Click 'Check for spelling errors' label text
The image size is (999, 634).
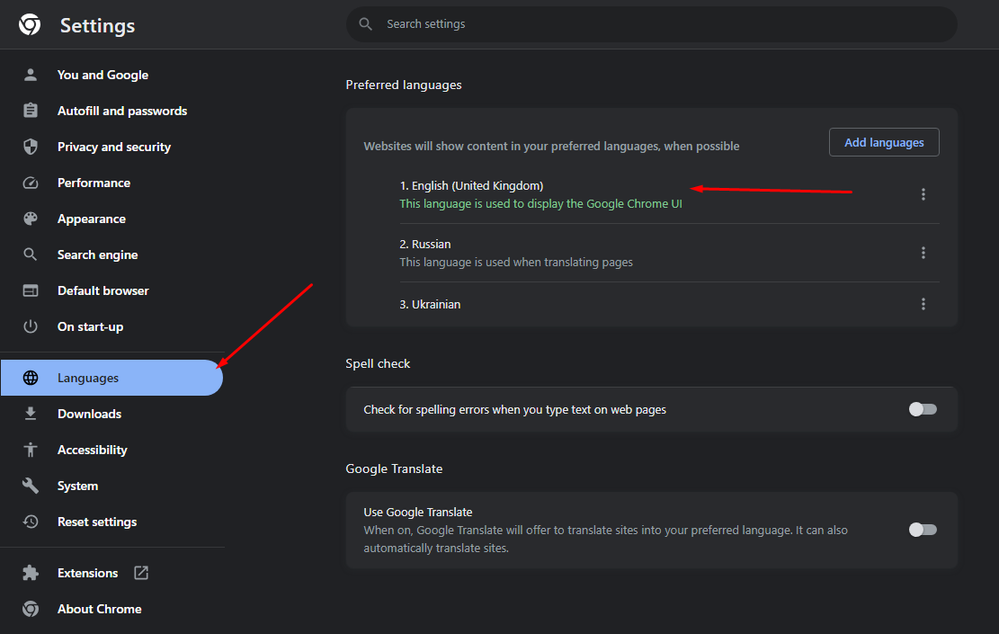click(515, 410)
